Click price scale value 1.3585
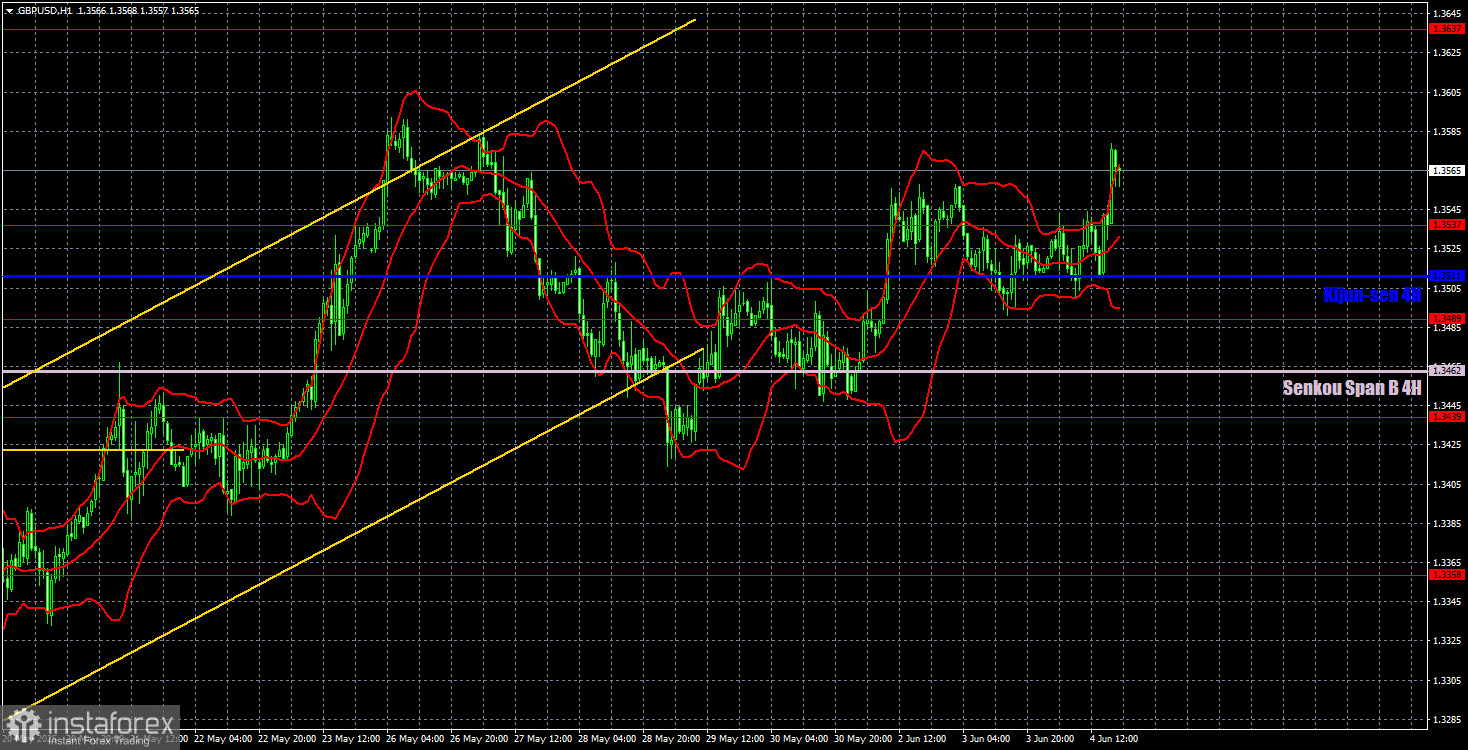 (1447, 131)
